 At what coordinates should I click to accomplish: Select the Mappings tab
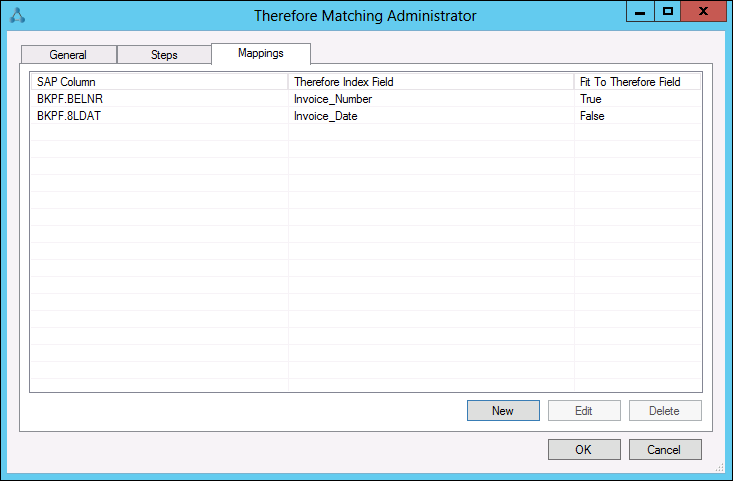pos(260,53)
